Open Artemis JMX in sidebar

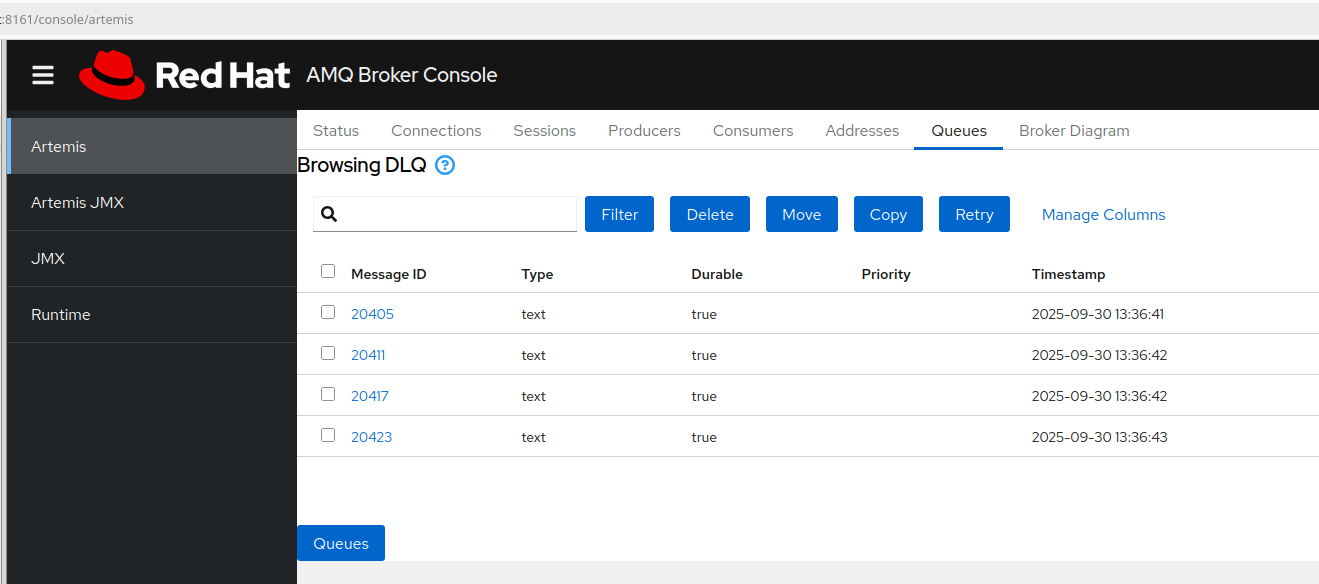coord(152,202)
